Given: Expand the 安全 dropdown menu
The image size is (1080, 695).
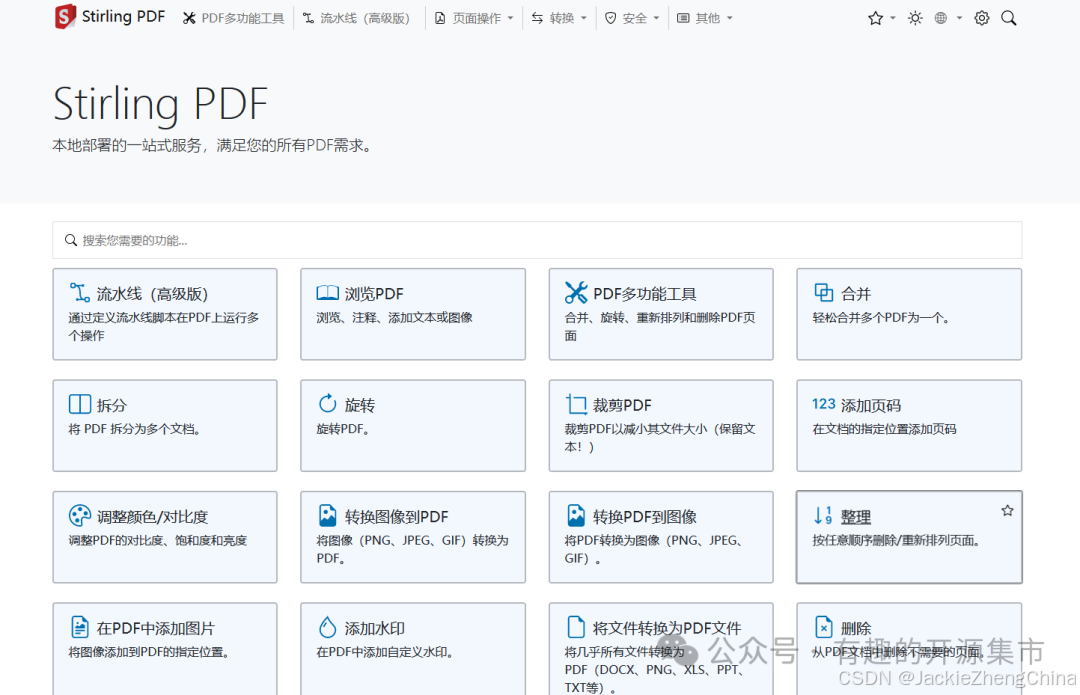Looking at the screenshot, I should [x=632, y=19].
